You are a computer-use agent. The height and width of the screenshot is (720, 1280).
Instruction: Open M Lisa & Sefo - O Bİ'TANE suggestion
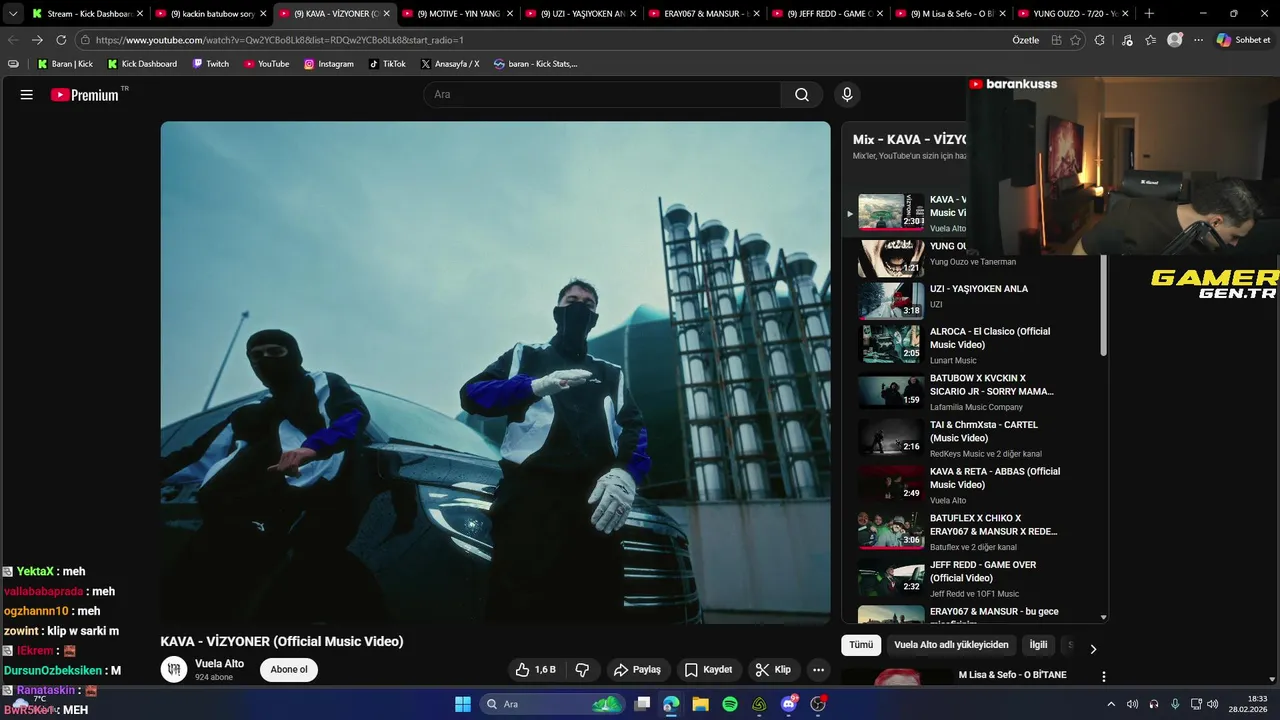point(1012,675)
